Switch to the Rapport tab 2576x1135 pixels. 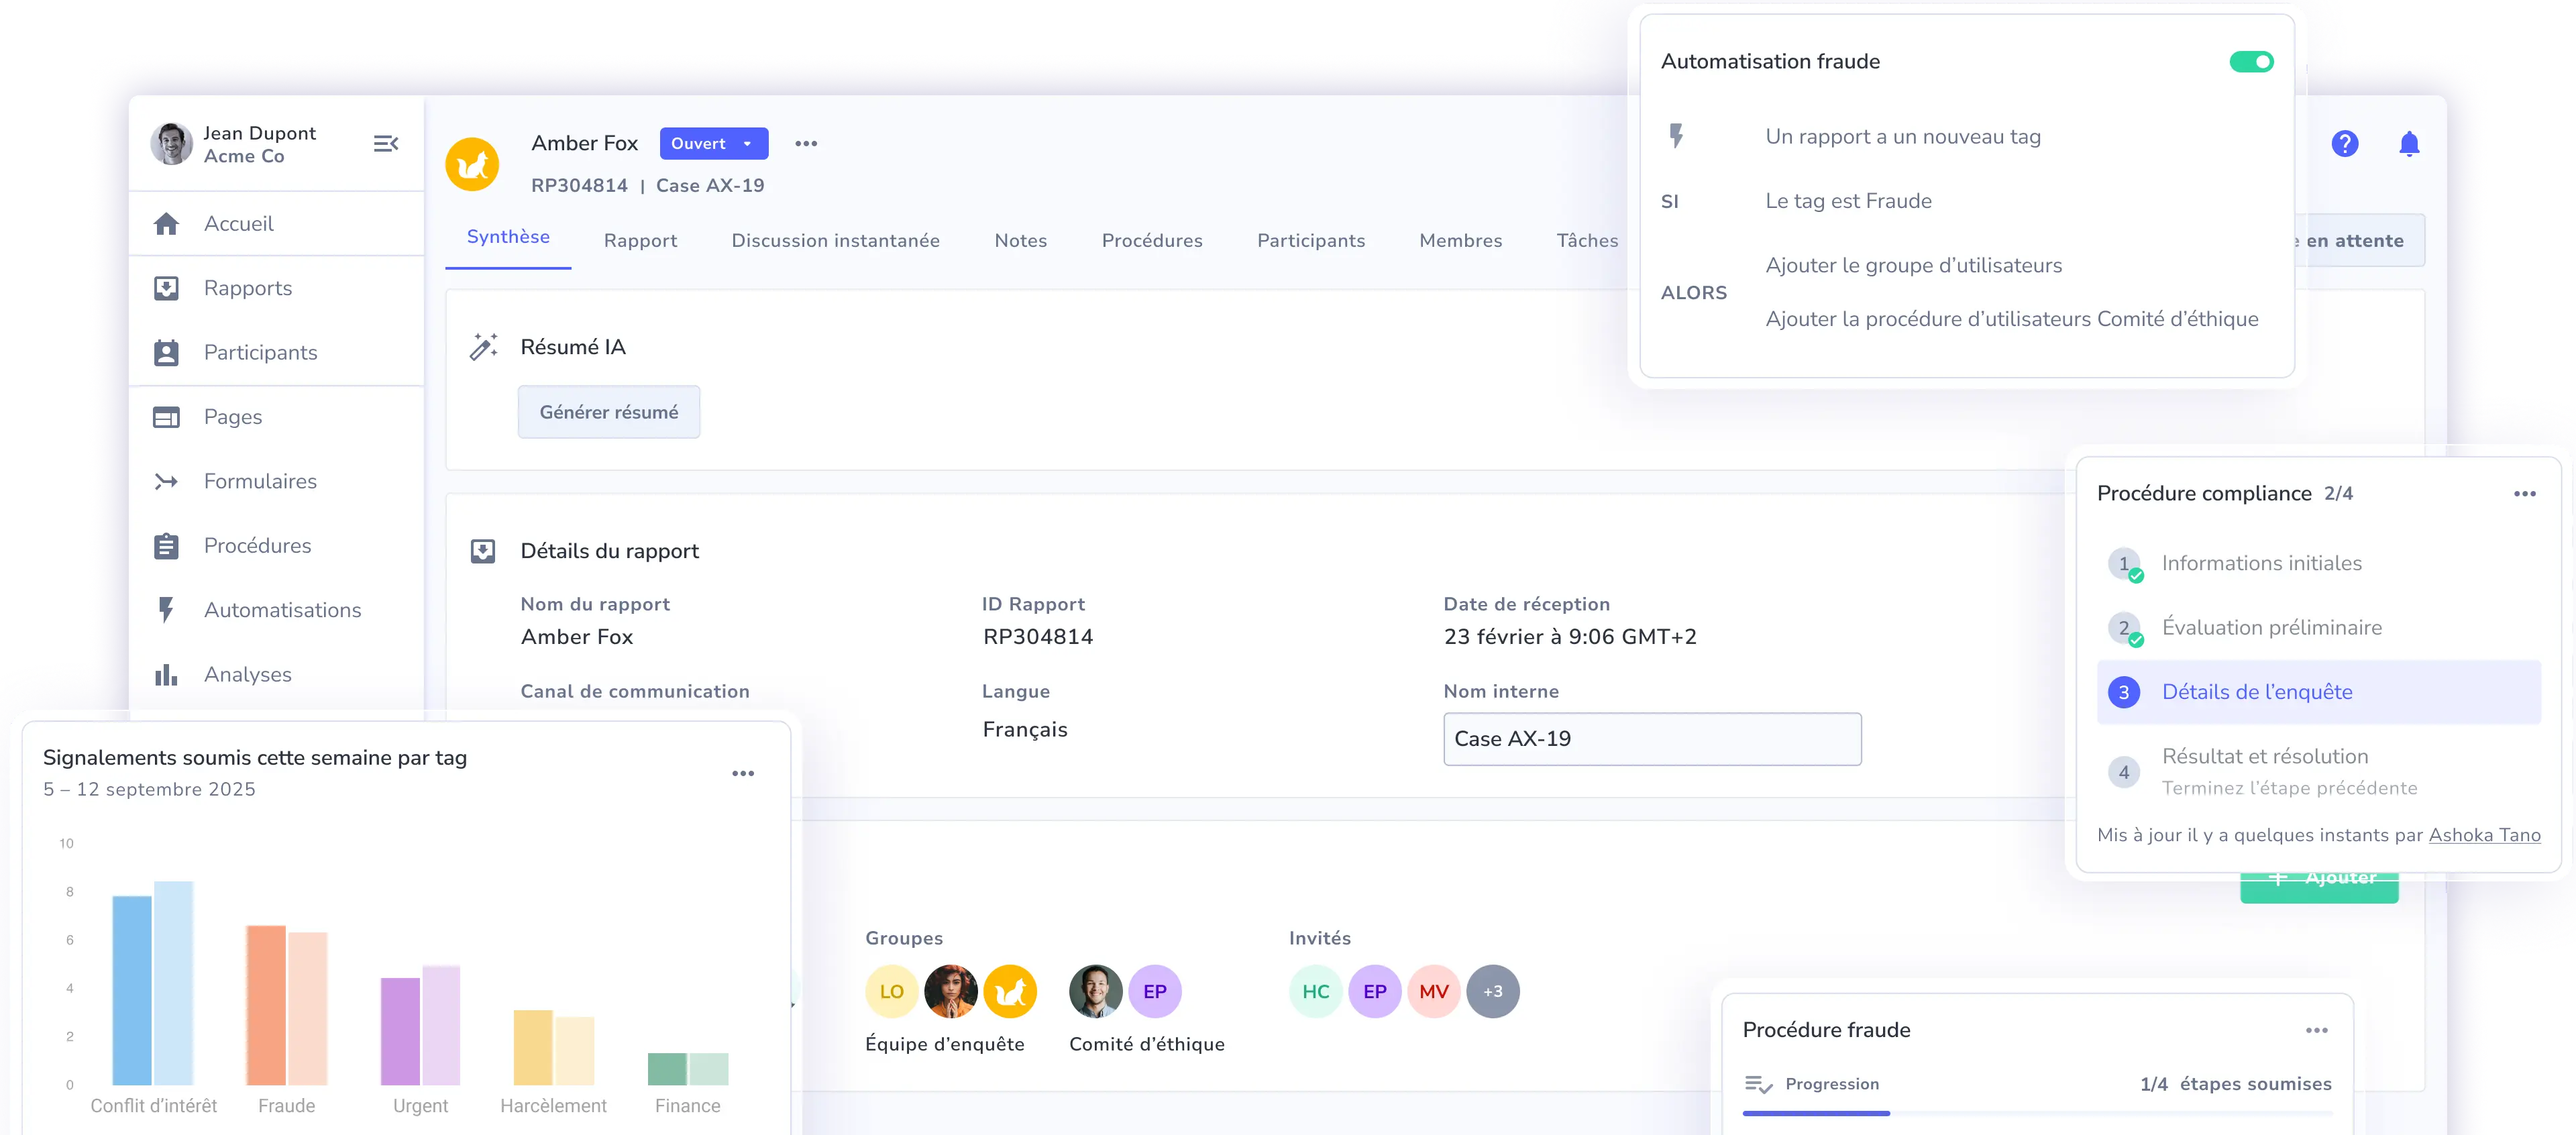[x=640, y=241]
